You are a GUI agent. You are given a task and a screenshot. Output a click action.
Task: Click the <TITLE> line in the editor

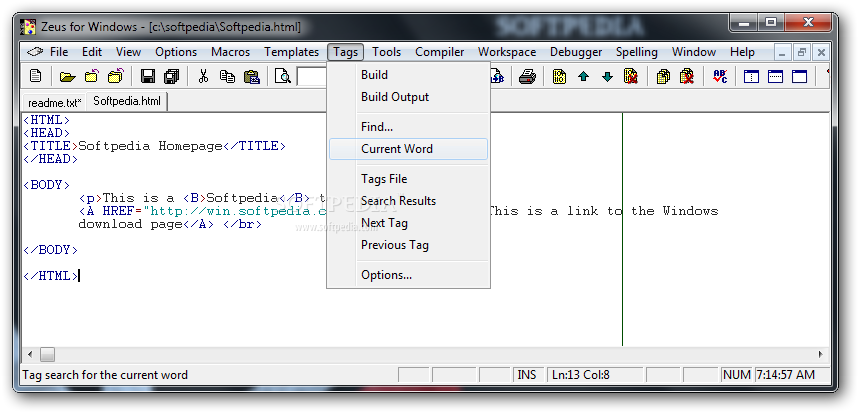click(154, 146)
